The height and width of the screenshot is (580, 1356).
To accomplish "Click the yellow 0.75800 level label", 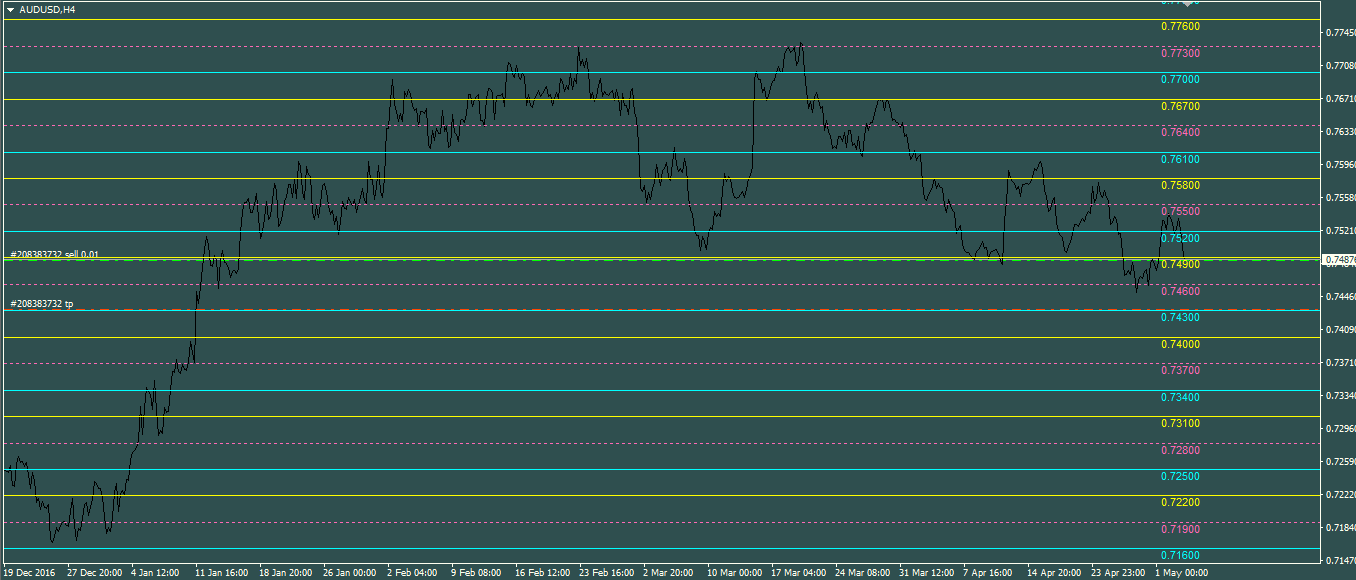I will point(1180,185).
